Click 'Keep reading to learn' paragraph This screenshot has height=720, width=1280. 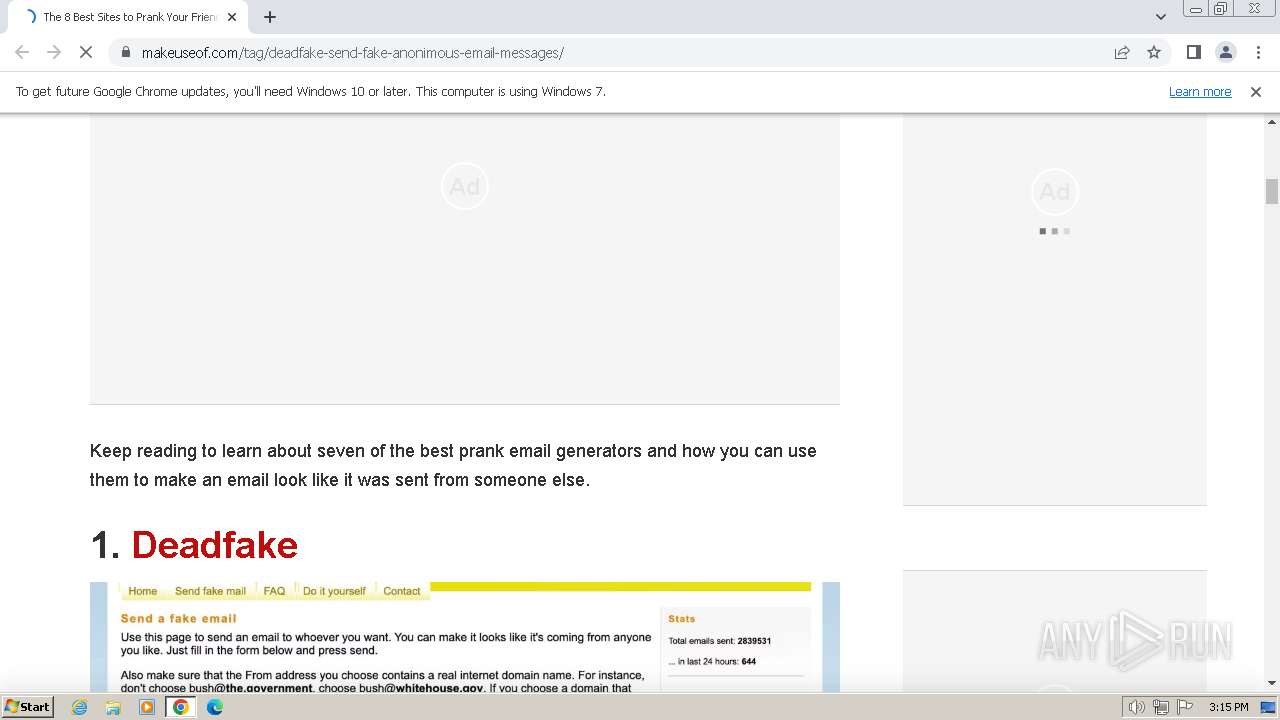tap(453, 465)
